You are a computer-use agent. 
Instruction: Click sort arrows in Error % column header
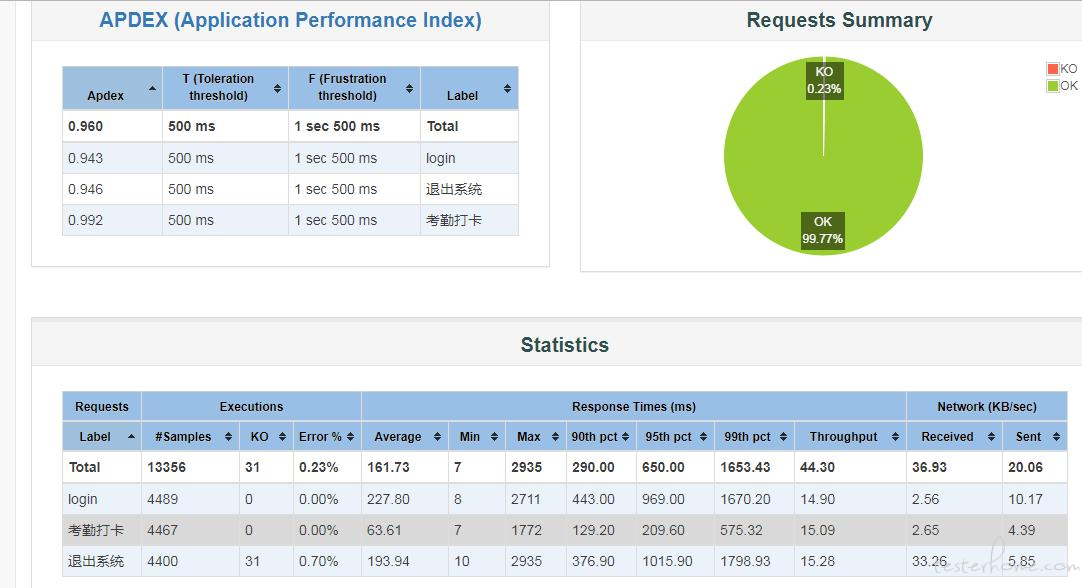click(350, 437)
